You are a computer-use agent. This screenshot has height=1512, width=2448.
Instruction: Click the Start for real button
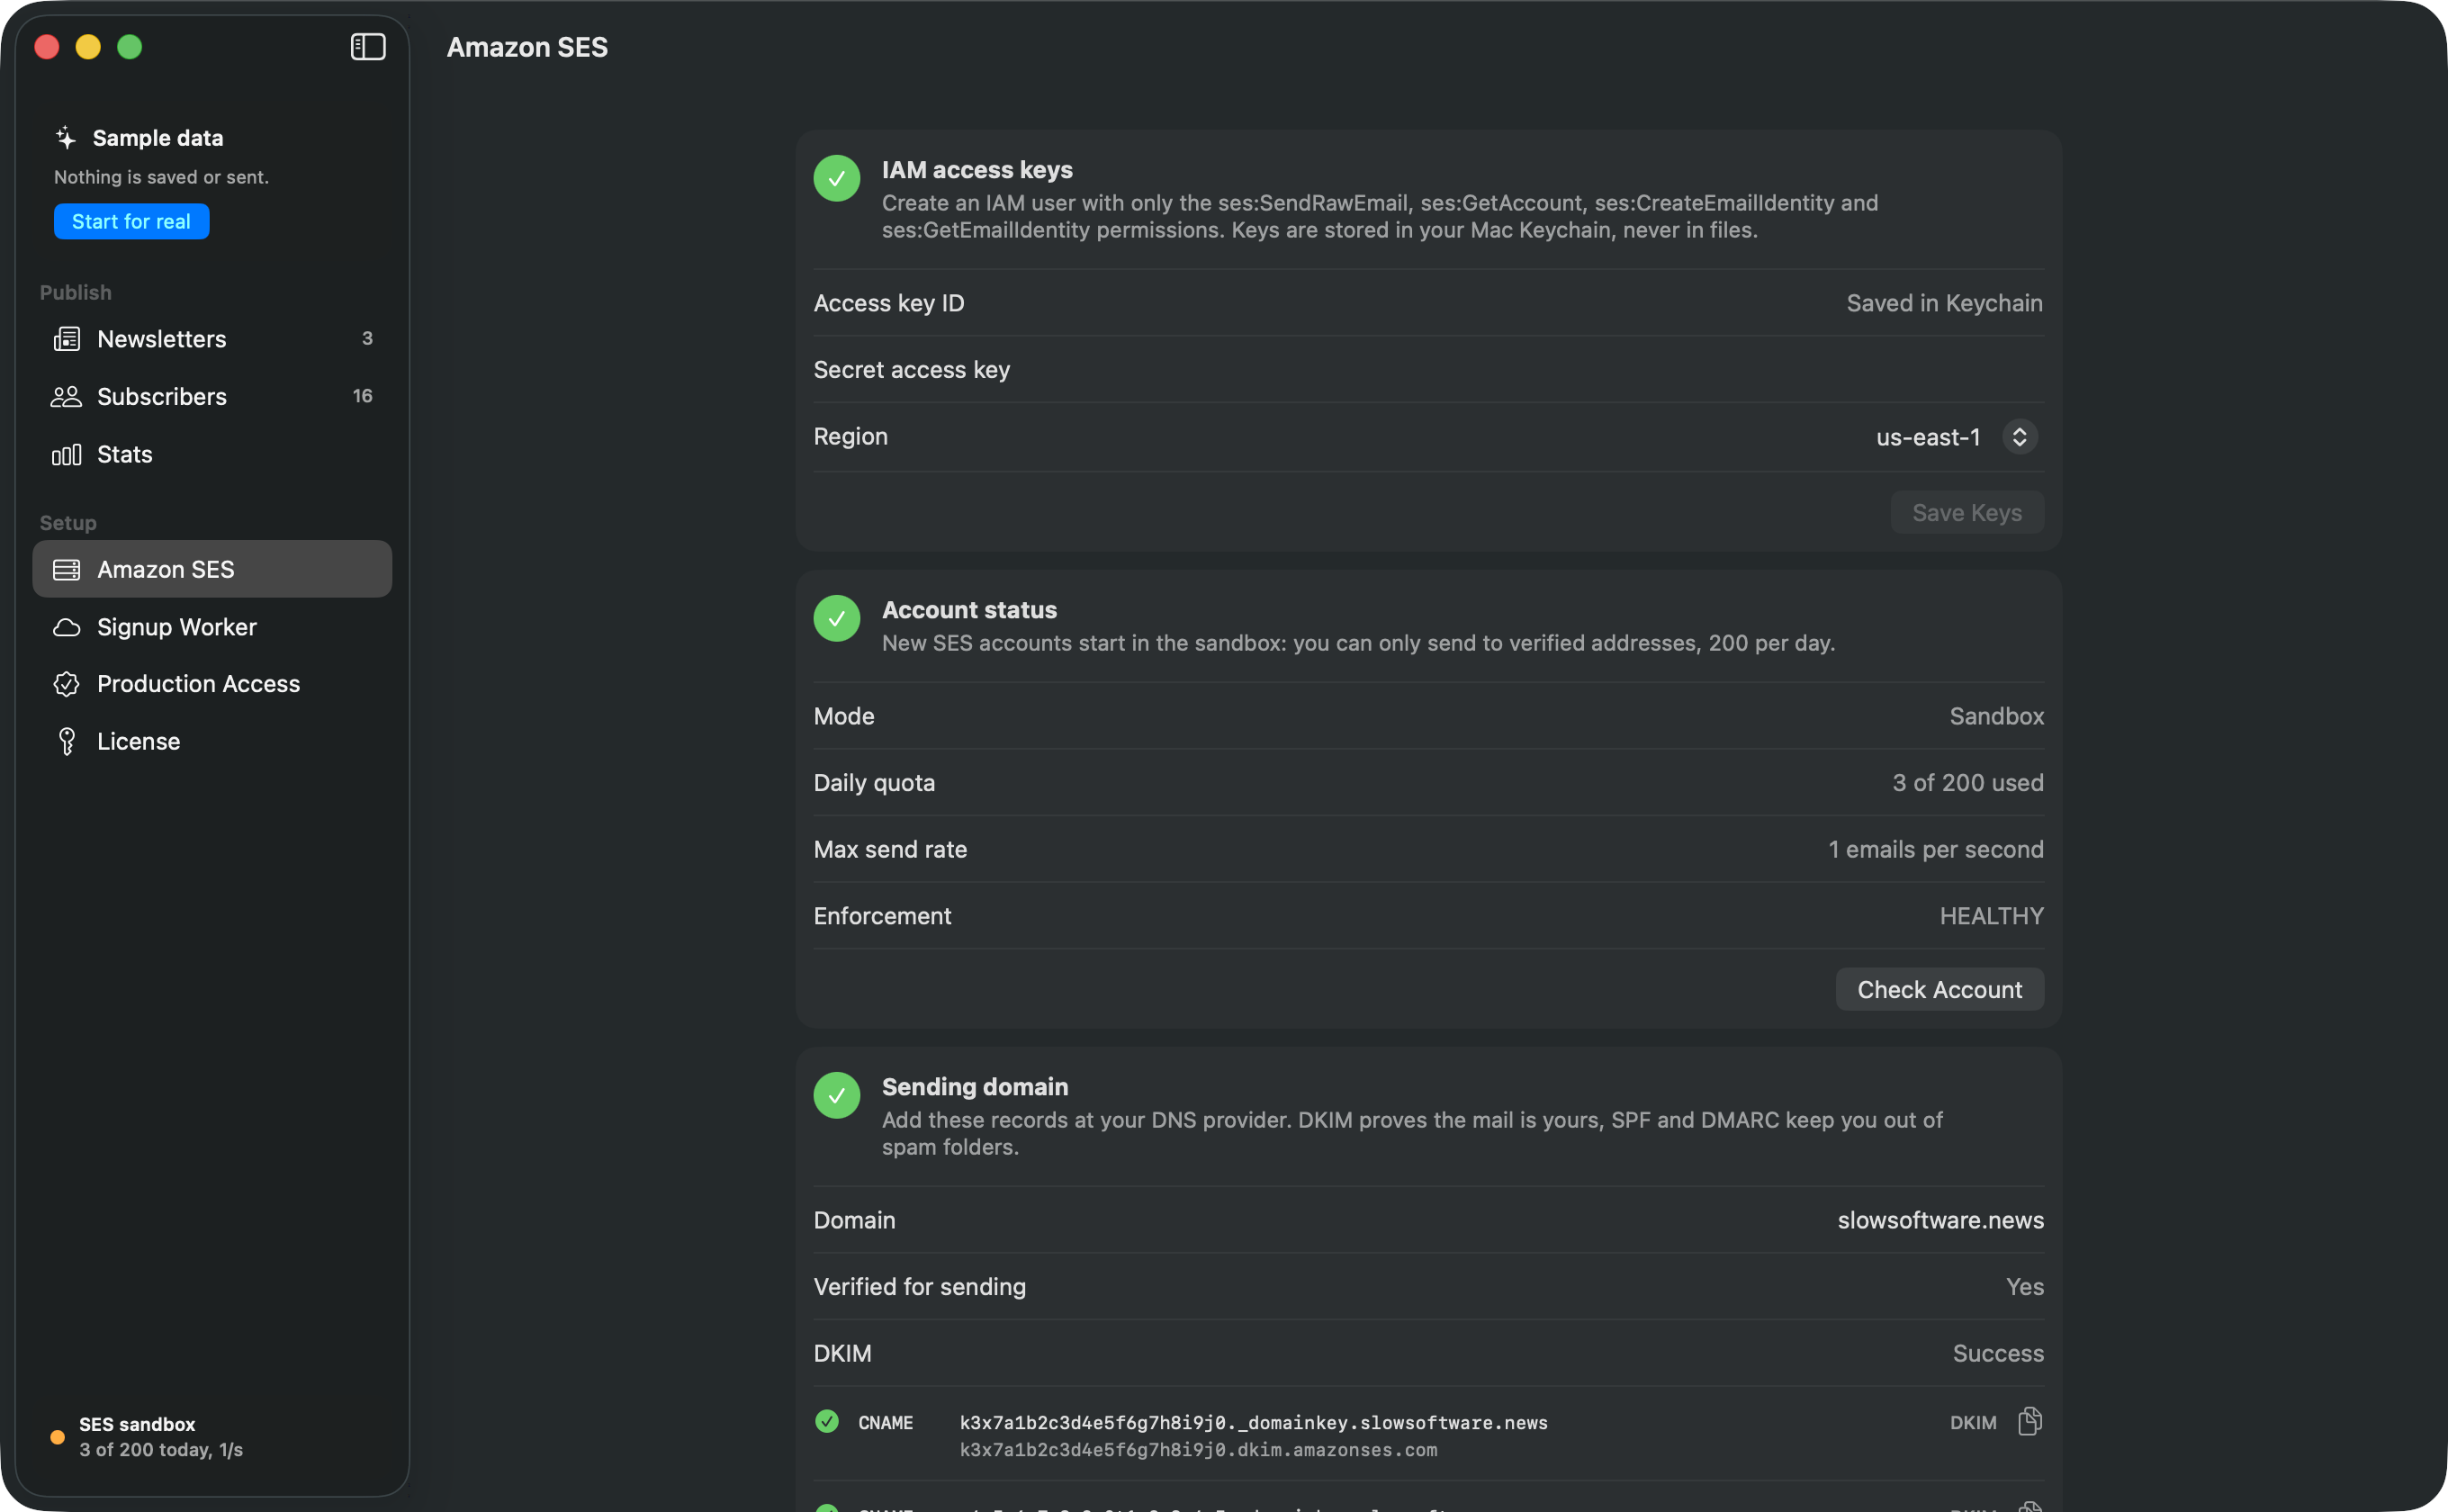point(131,221)
